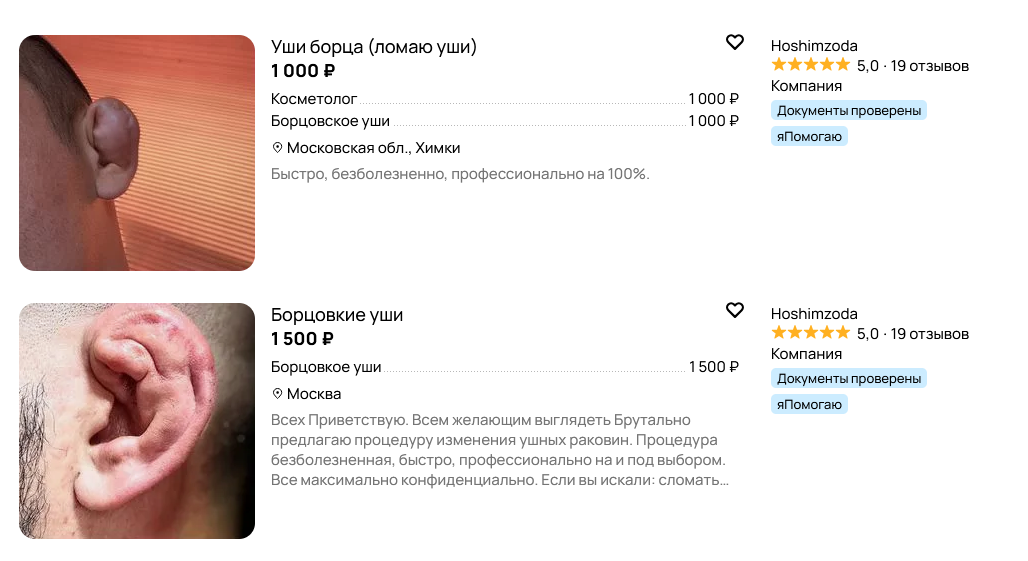The width and height of the screenshot is (1028, 561).
Task: Favorite the 'Уши борца' listing heart icon
Action: coord(734,42)
